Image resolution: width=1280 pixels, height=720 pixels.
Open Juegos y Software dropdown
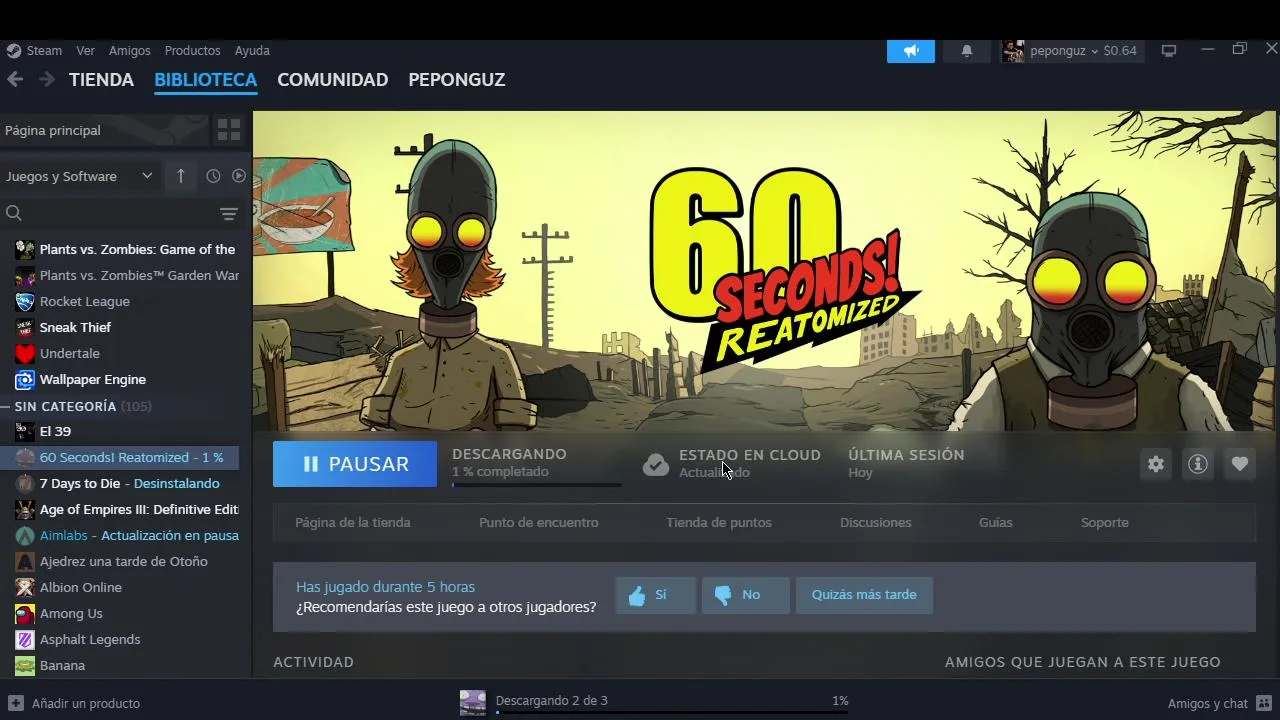80,176
